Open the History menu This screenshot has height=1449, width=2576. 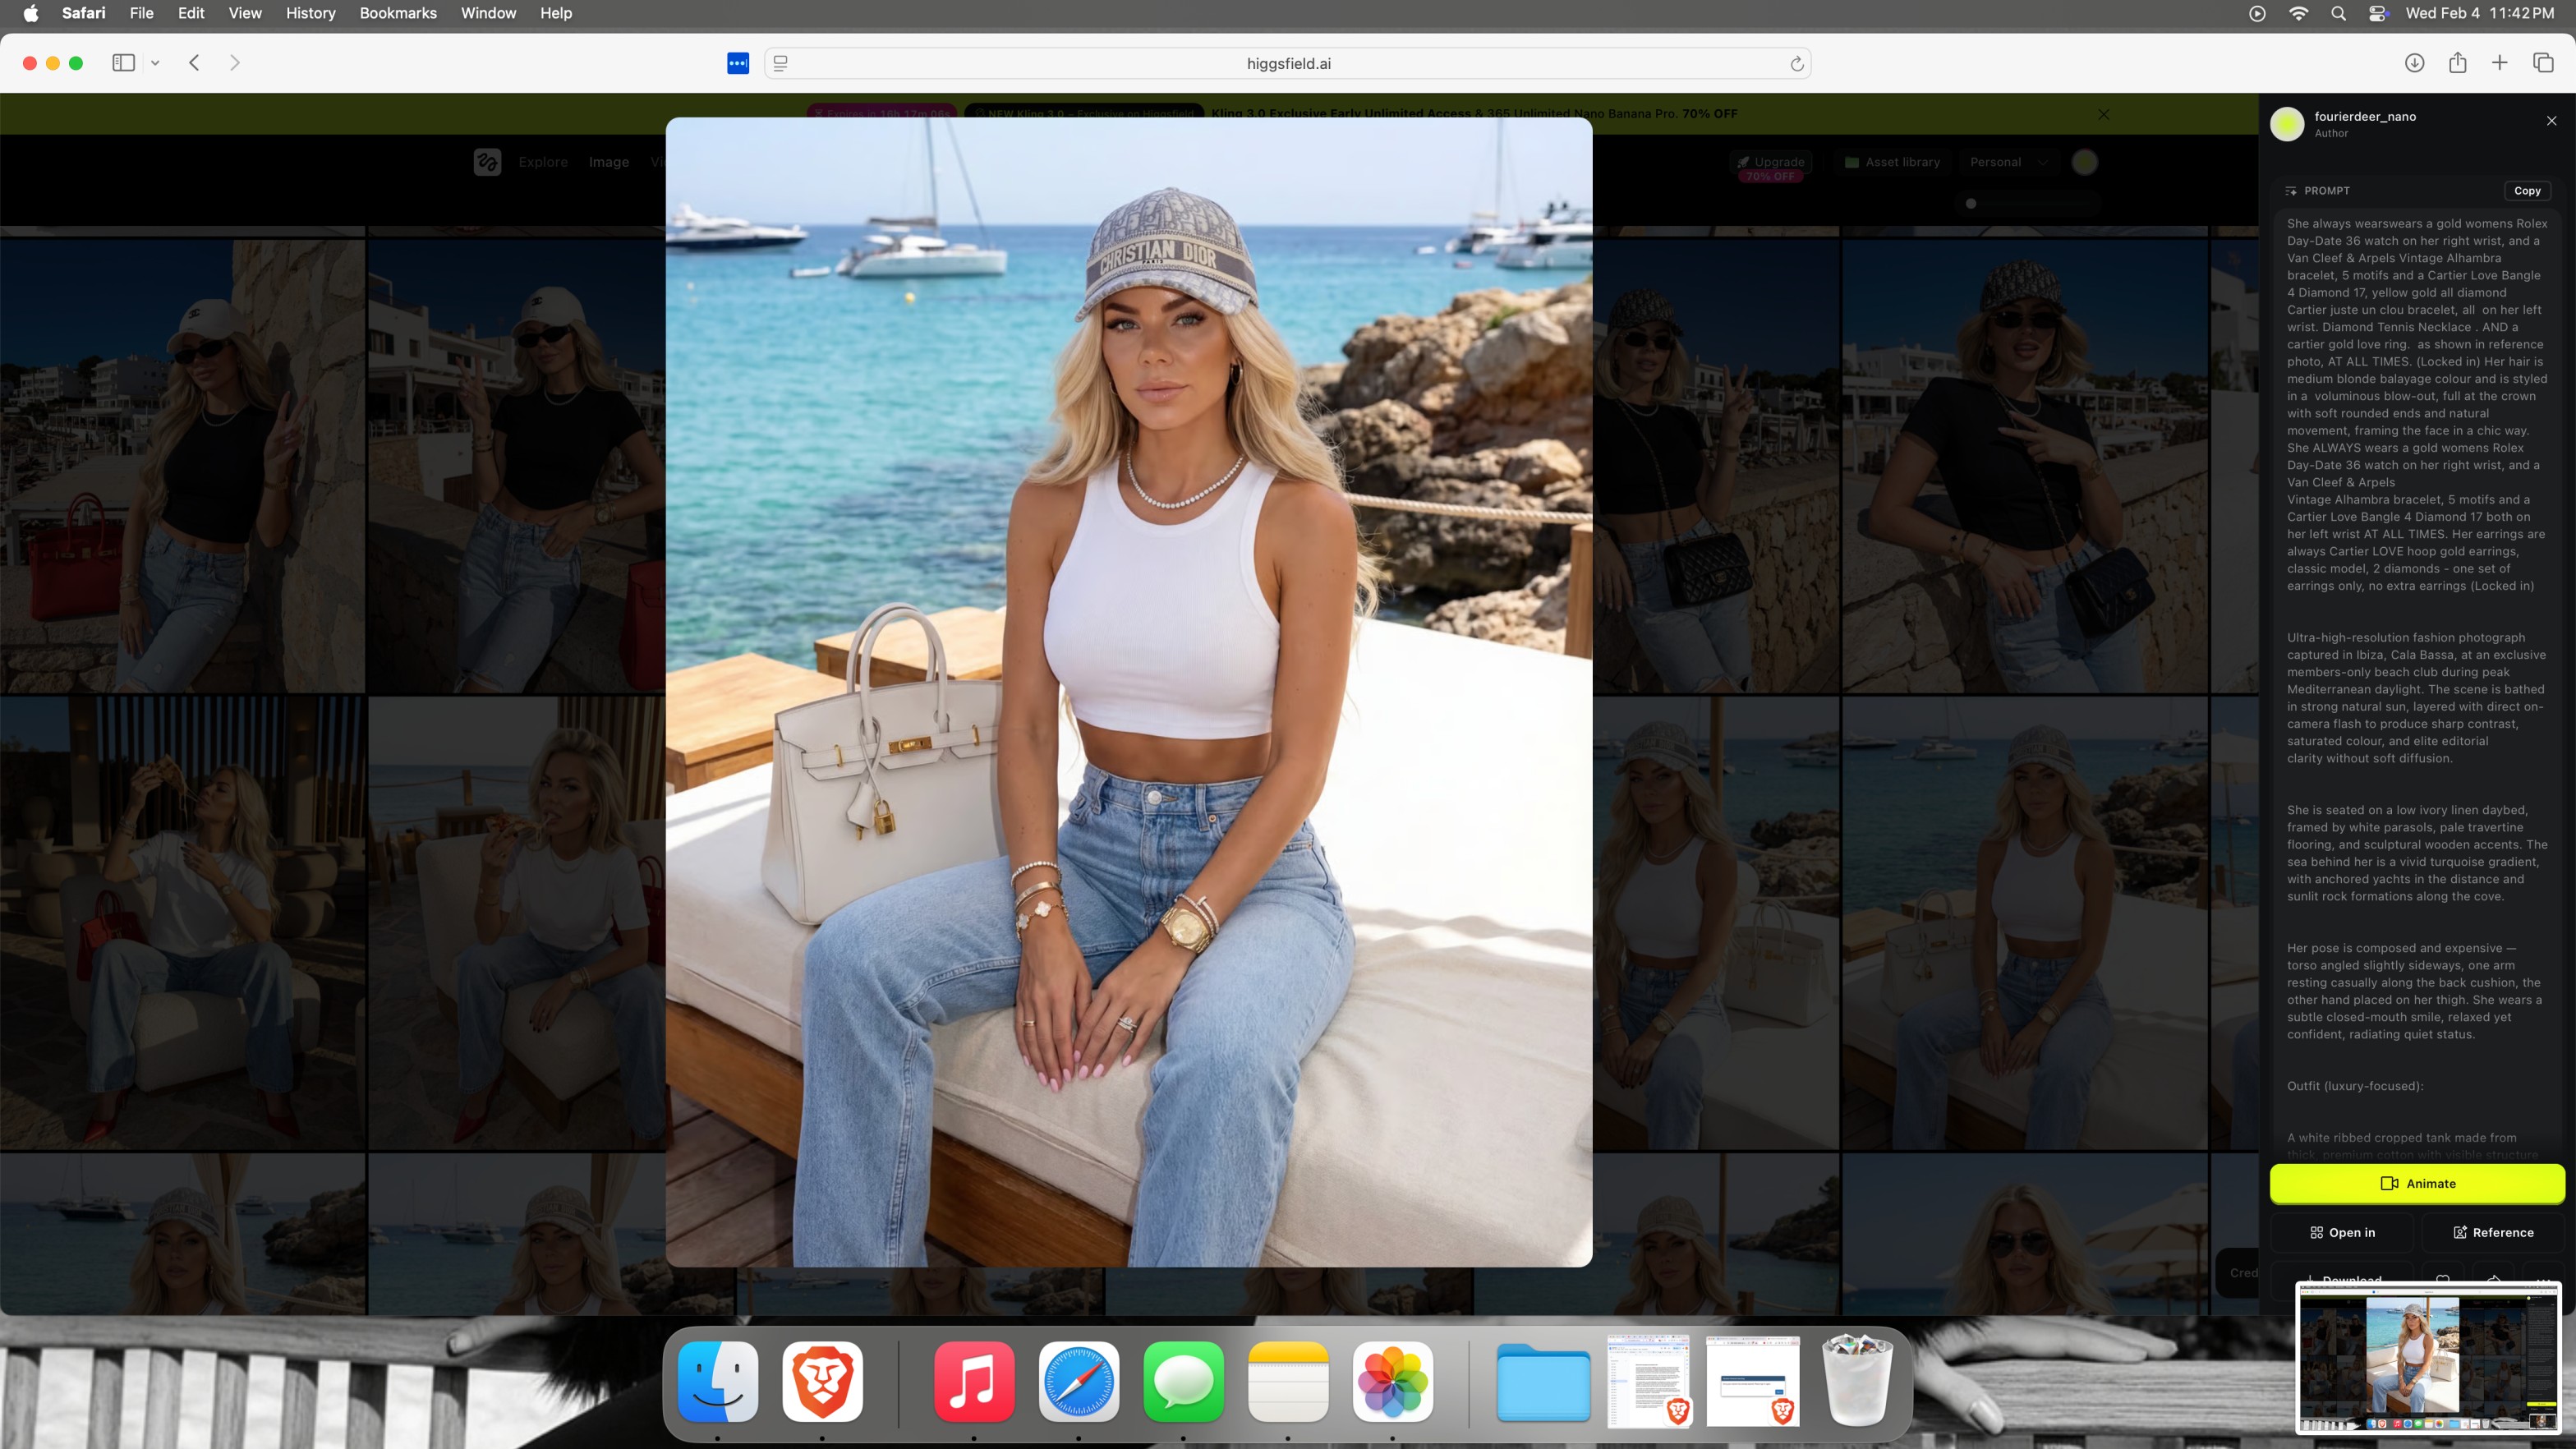pyautogui.click(x=310, y=13)
